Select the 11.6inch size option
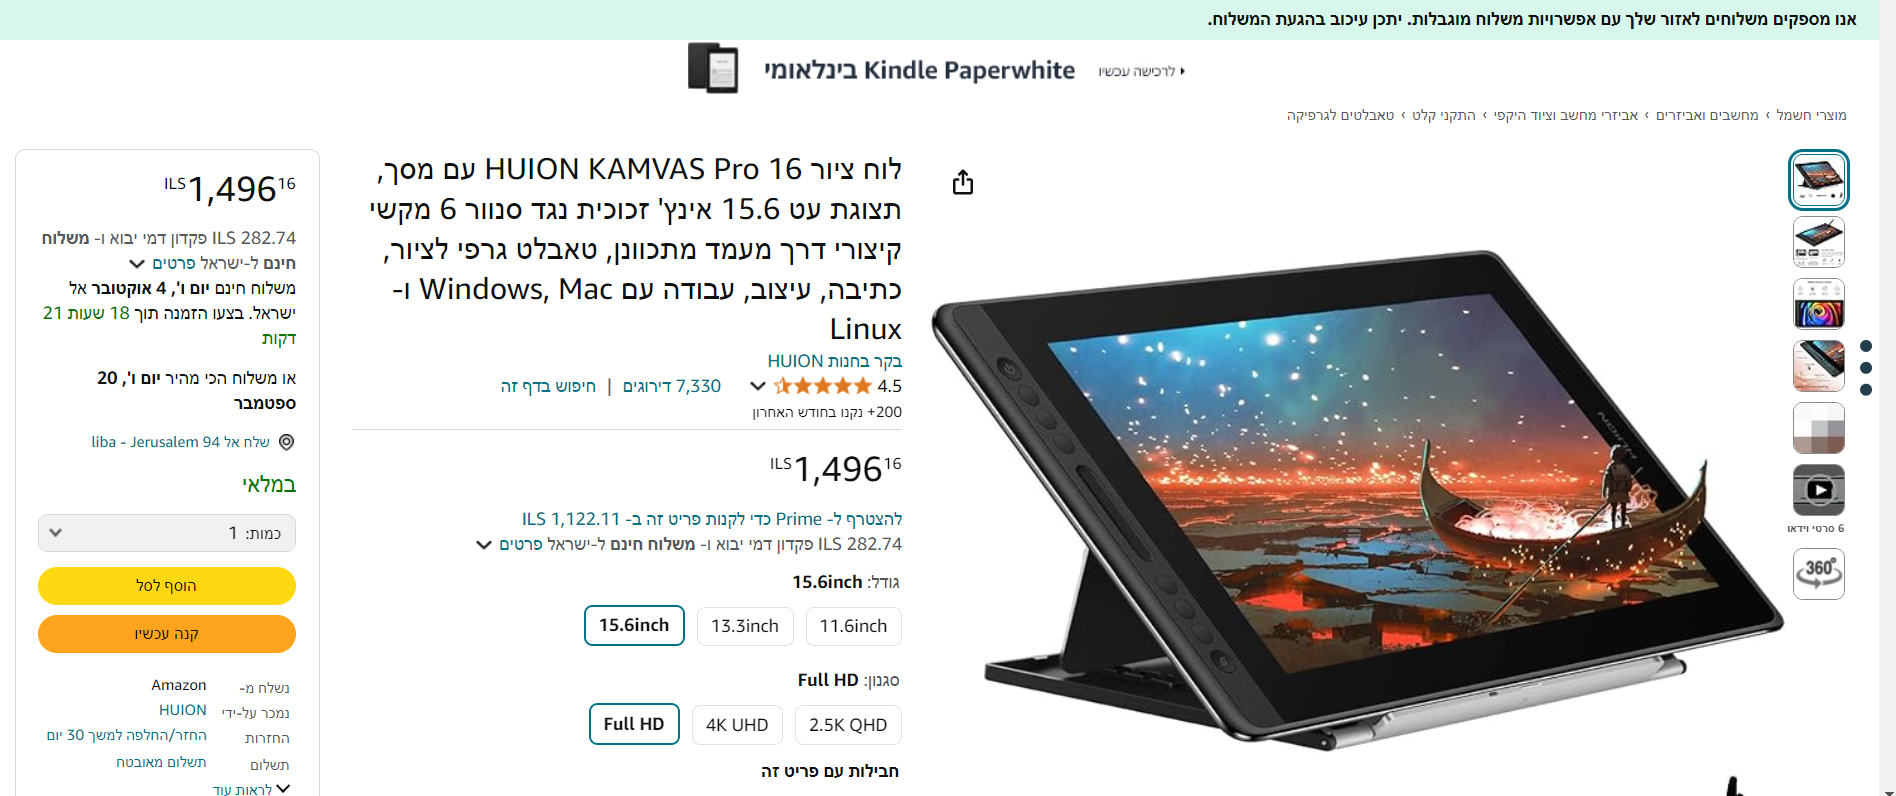This screenshot has height=796, width=1896. pos(853,626)
